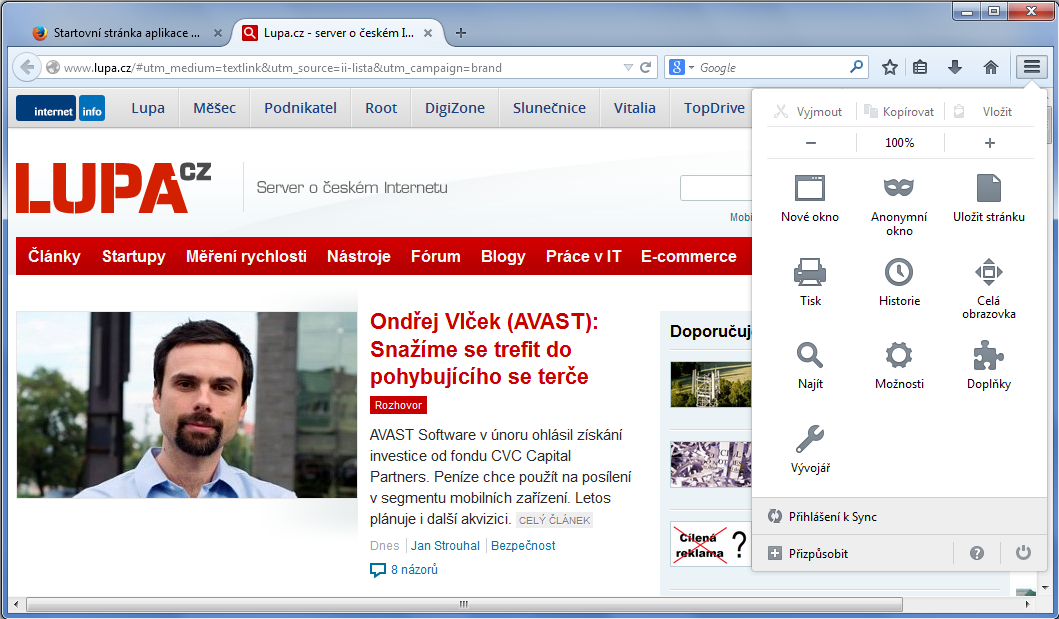Click the Home toolbar icon

point(991,67)
